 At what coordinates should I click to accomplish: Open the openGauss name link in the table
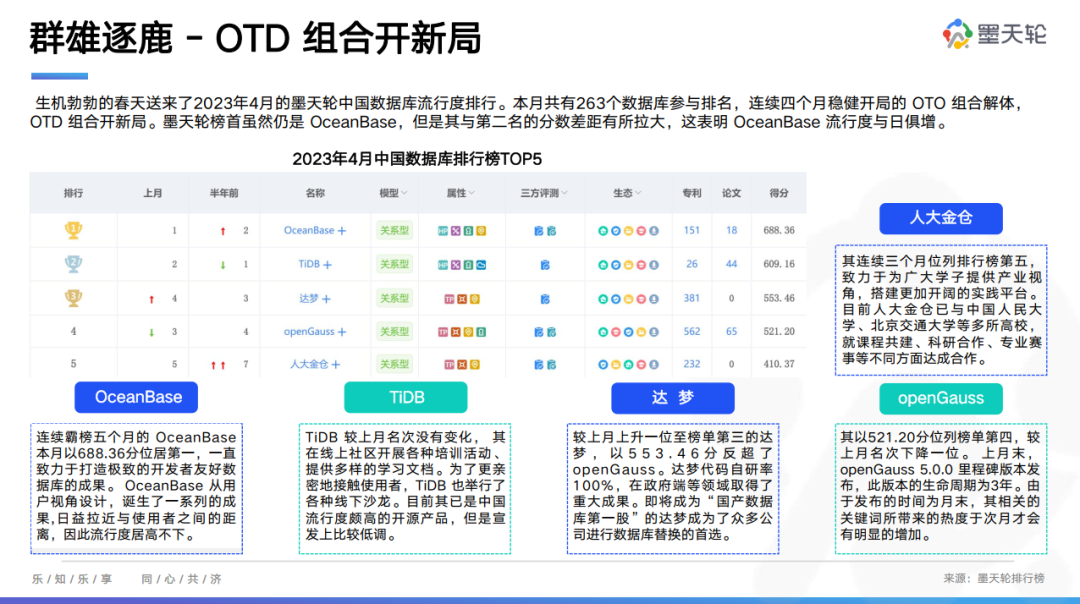tap(309, 331)
